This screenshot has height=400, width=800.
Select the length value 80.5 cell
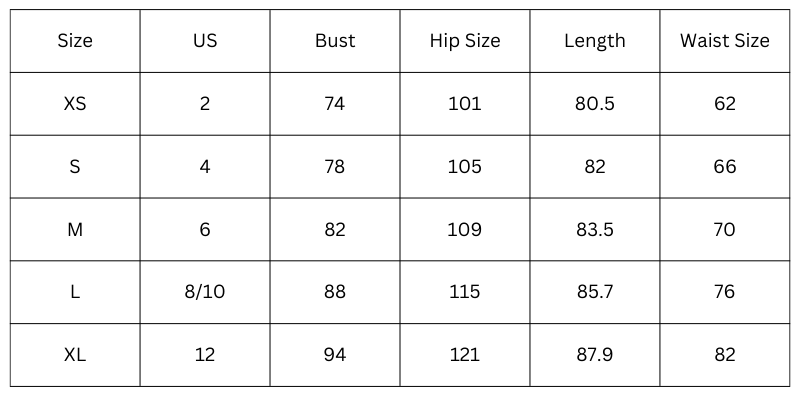pyautogui.click(x=595, y=104)
